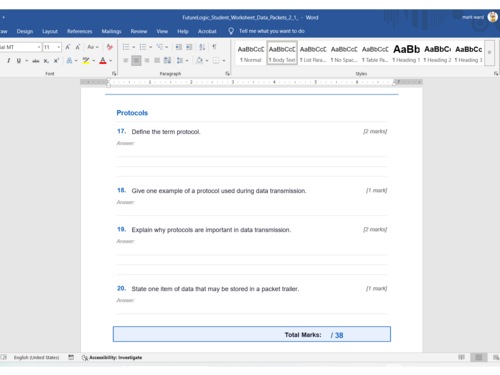Click the Bullets list icon

coord(126,47)
